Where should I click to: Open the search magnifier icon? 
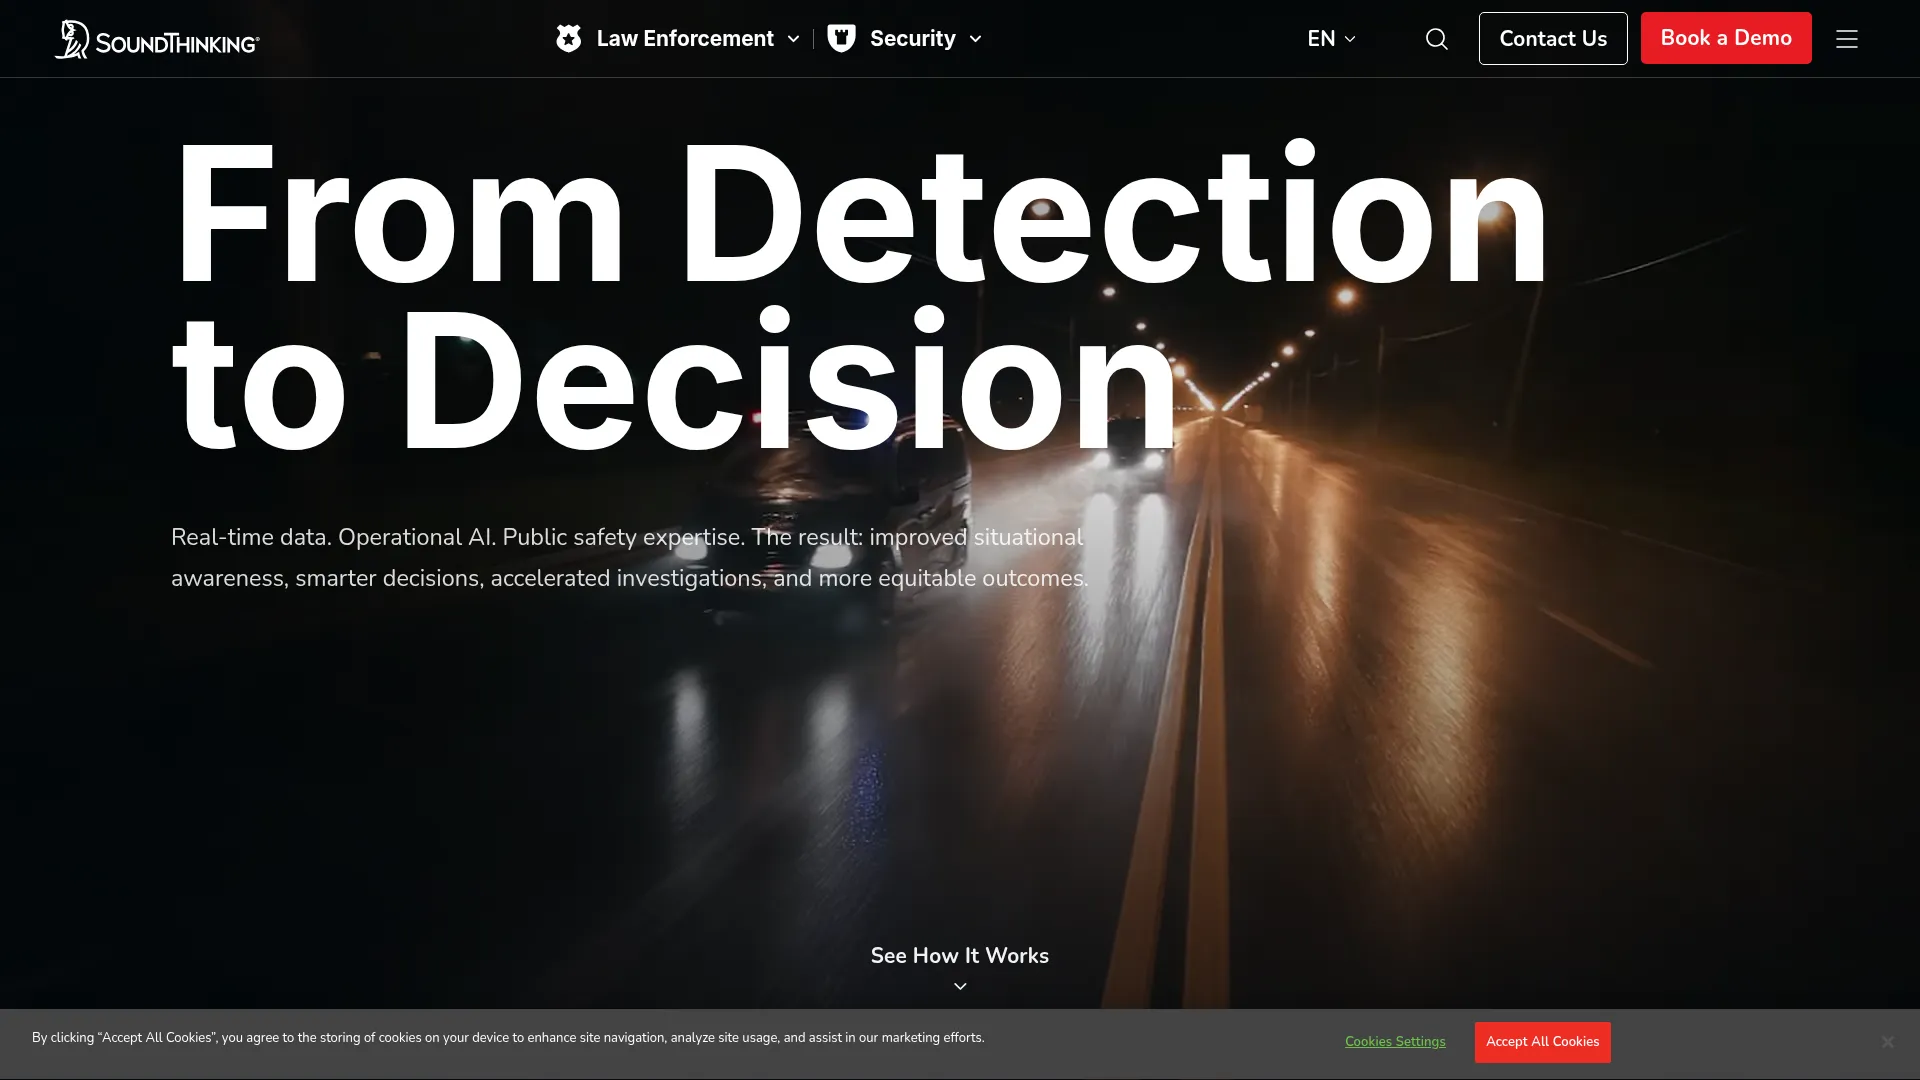1437,39
